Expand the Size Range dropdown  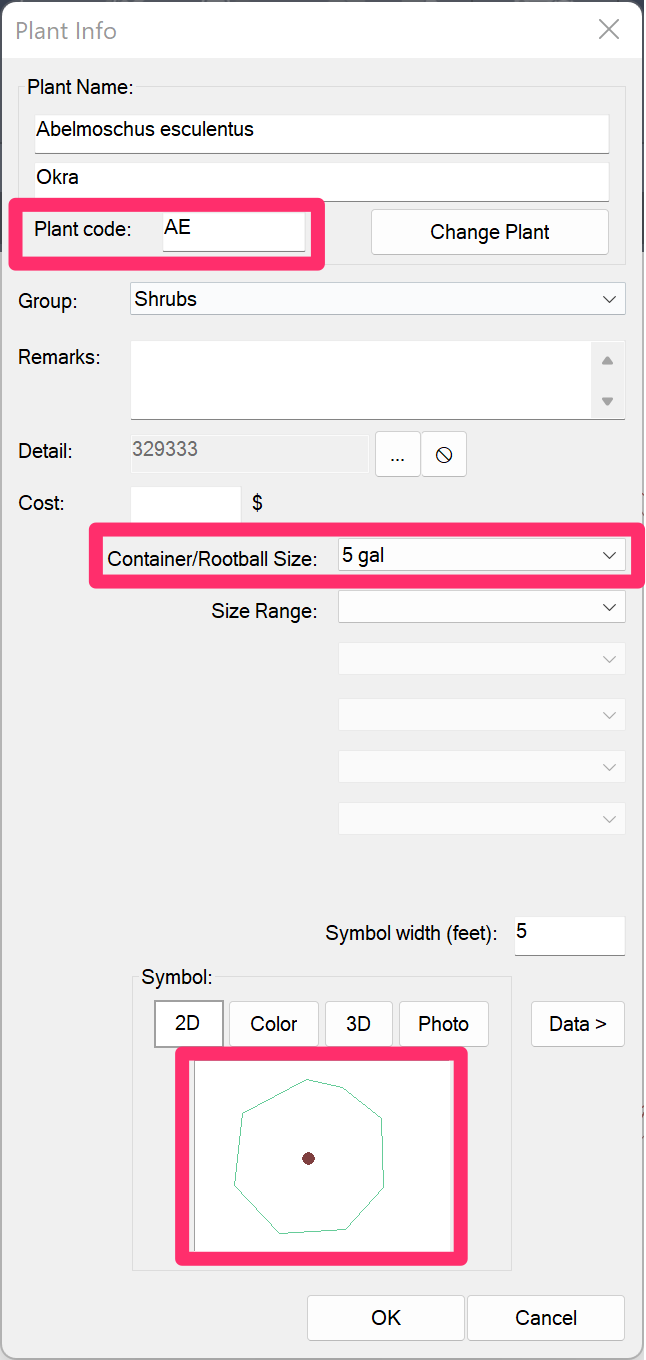tap(482, 607)
